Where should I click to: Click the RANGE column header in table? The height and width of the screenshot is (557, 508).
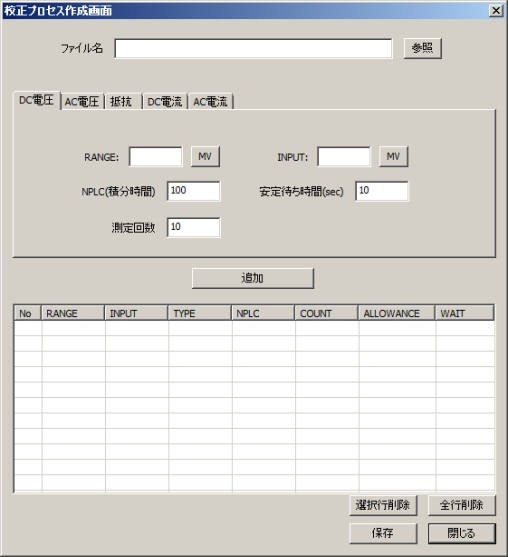point(73,313)
